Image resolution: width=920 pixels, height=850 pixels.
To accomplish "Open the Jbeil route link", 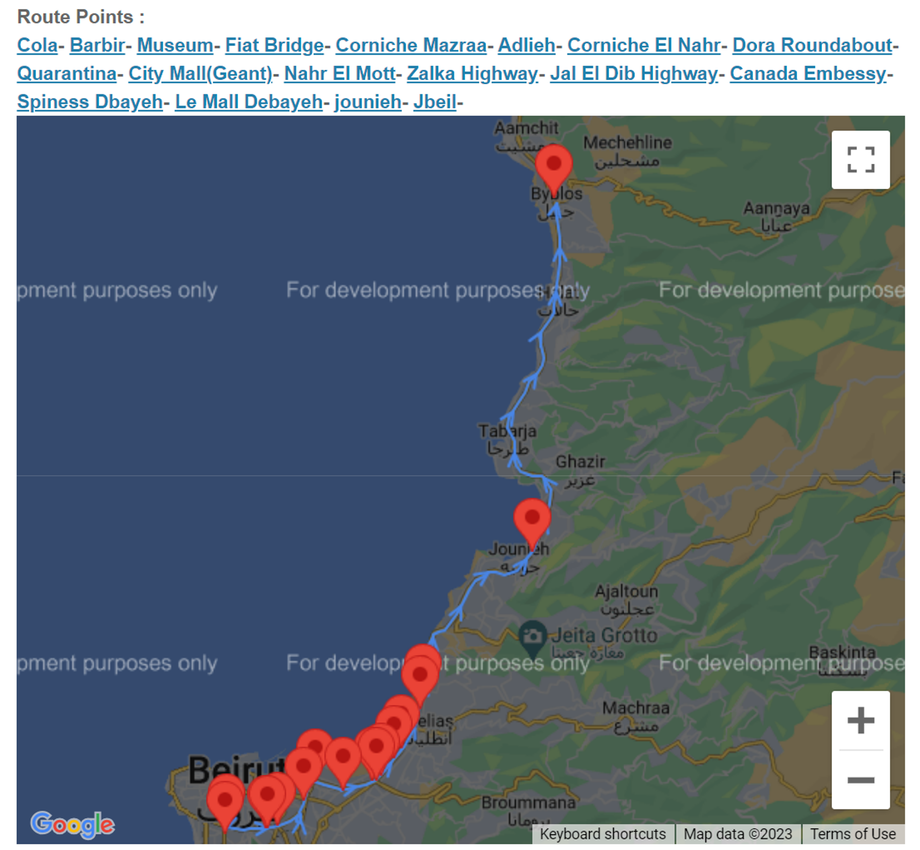I will [x=435, y=101].
